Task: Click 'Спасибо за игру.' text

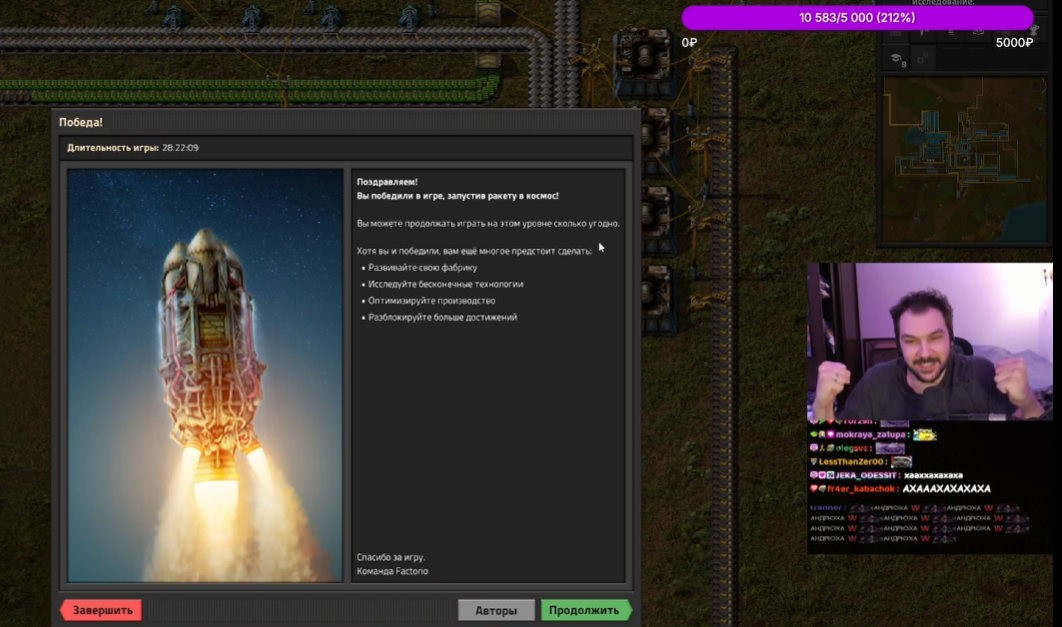Action: pyautogui.click(x=391, y=557)
